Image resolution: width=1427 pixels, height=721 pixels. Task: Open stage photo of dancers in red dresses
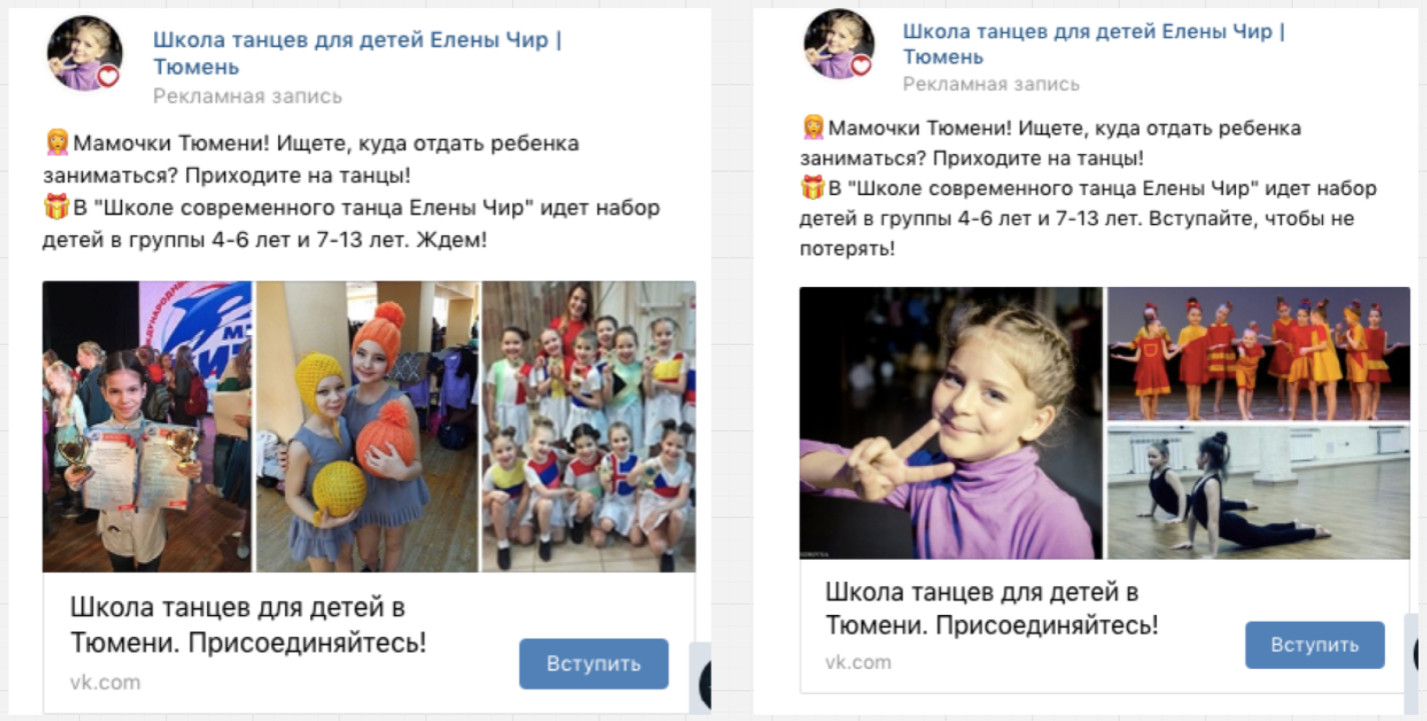1258,354
